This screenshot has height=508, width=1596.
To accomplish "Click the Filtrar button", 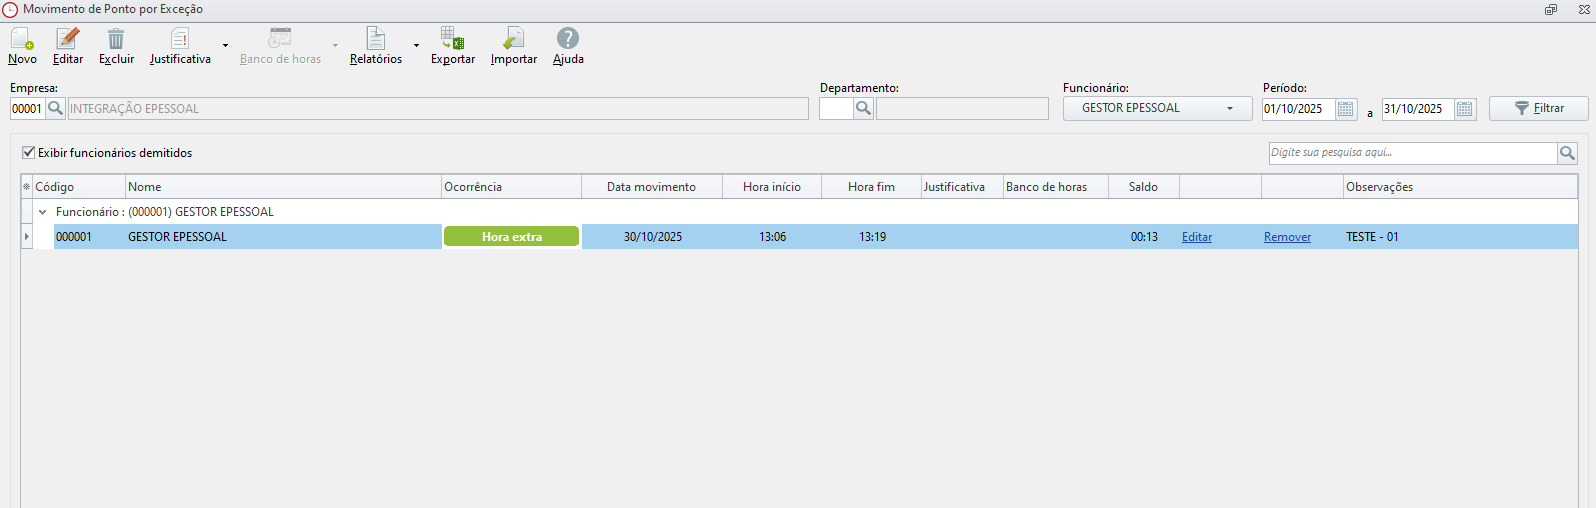I will (x=1539, y=108).
